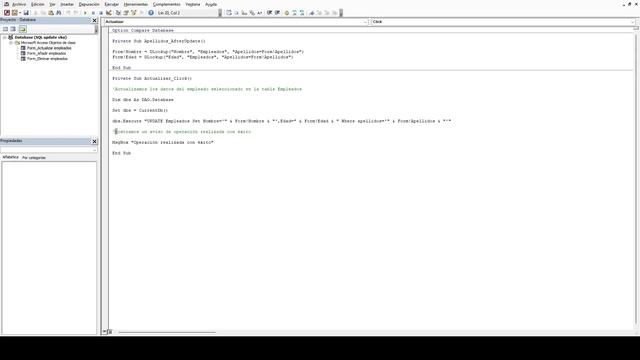Open the Project Explorer icon
The width and height of the screenshot is (640, 360).
[x=118, y=13]
